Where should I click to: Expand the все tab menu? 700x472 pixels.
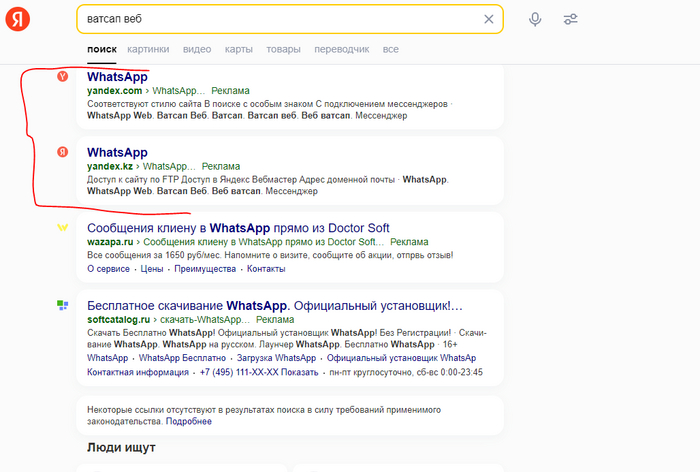click(390, 49)
